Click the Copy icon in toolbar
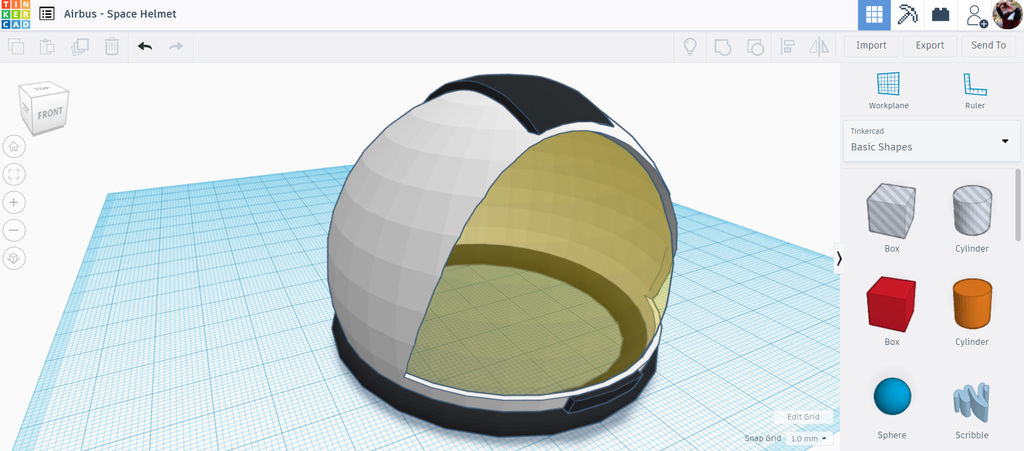The image size is (1024, 451). 16,46
